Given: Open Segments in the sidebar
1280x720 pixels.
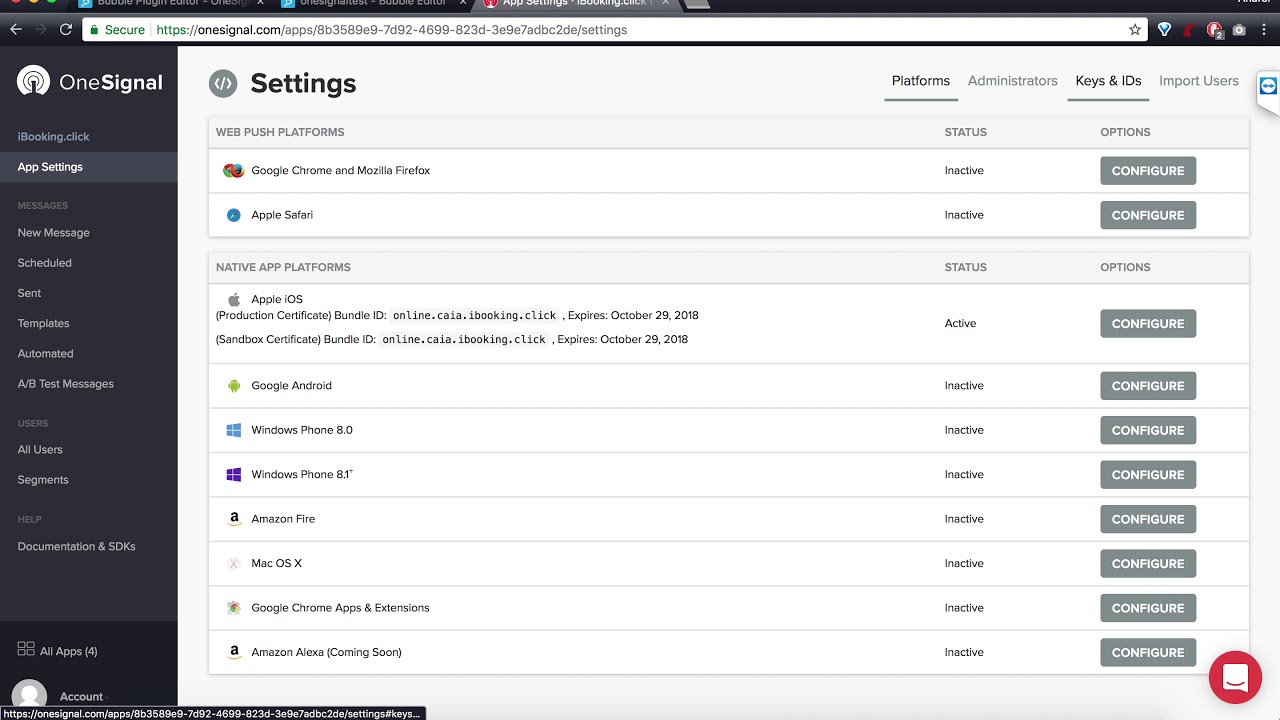Looking at the screenshot, I should click(x=43, y=480).
